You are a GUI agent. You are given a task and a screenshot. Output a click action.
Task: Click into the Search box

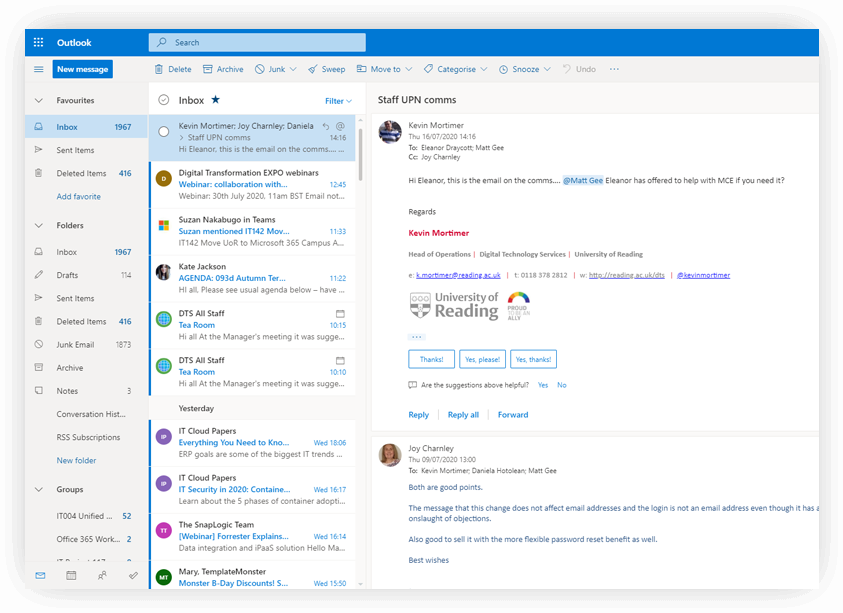(x=258, y=42)
